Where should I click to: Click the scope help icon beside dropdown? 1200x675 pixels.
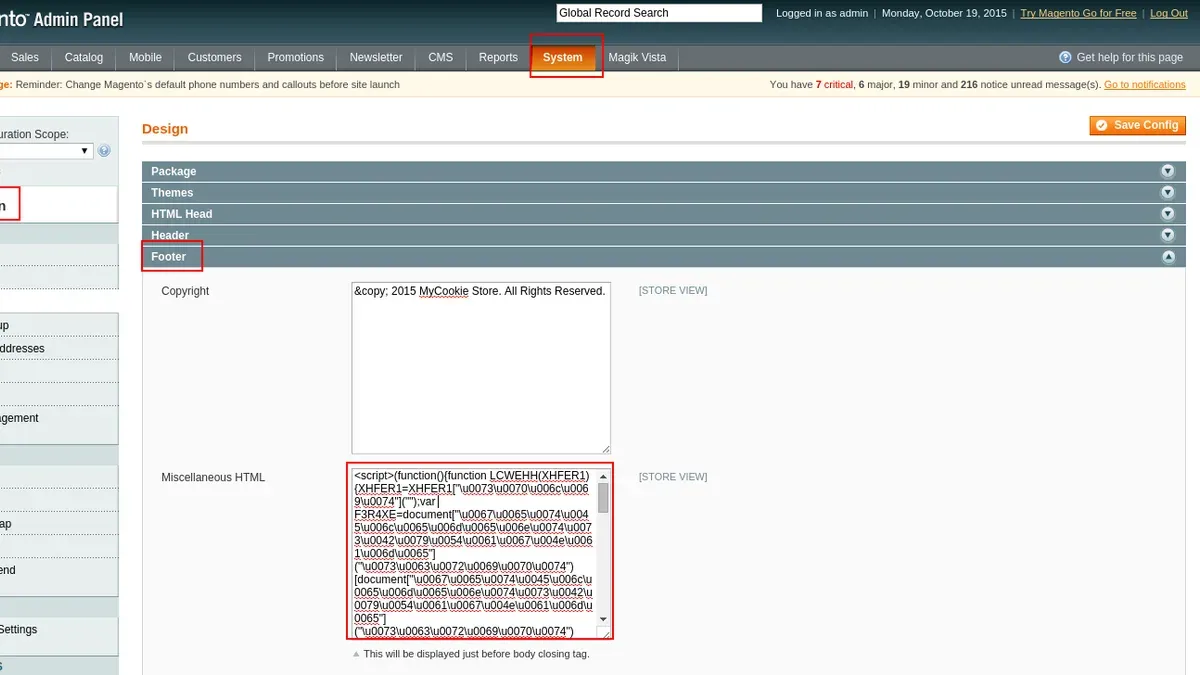point(104,151)
